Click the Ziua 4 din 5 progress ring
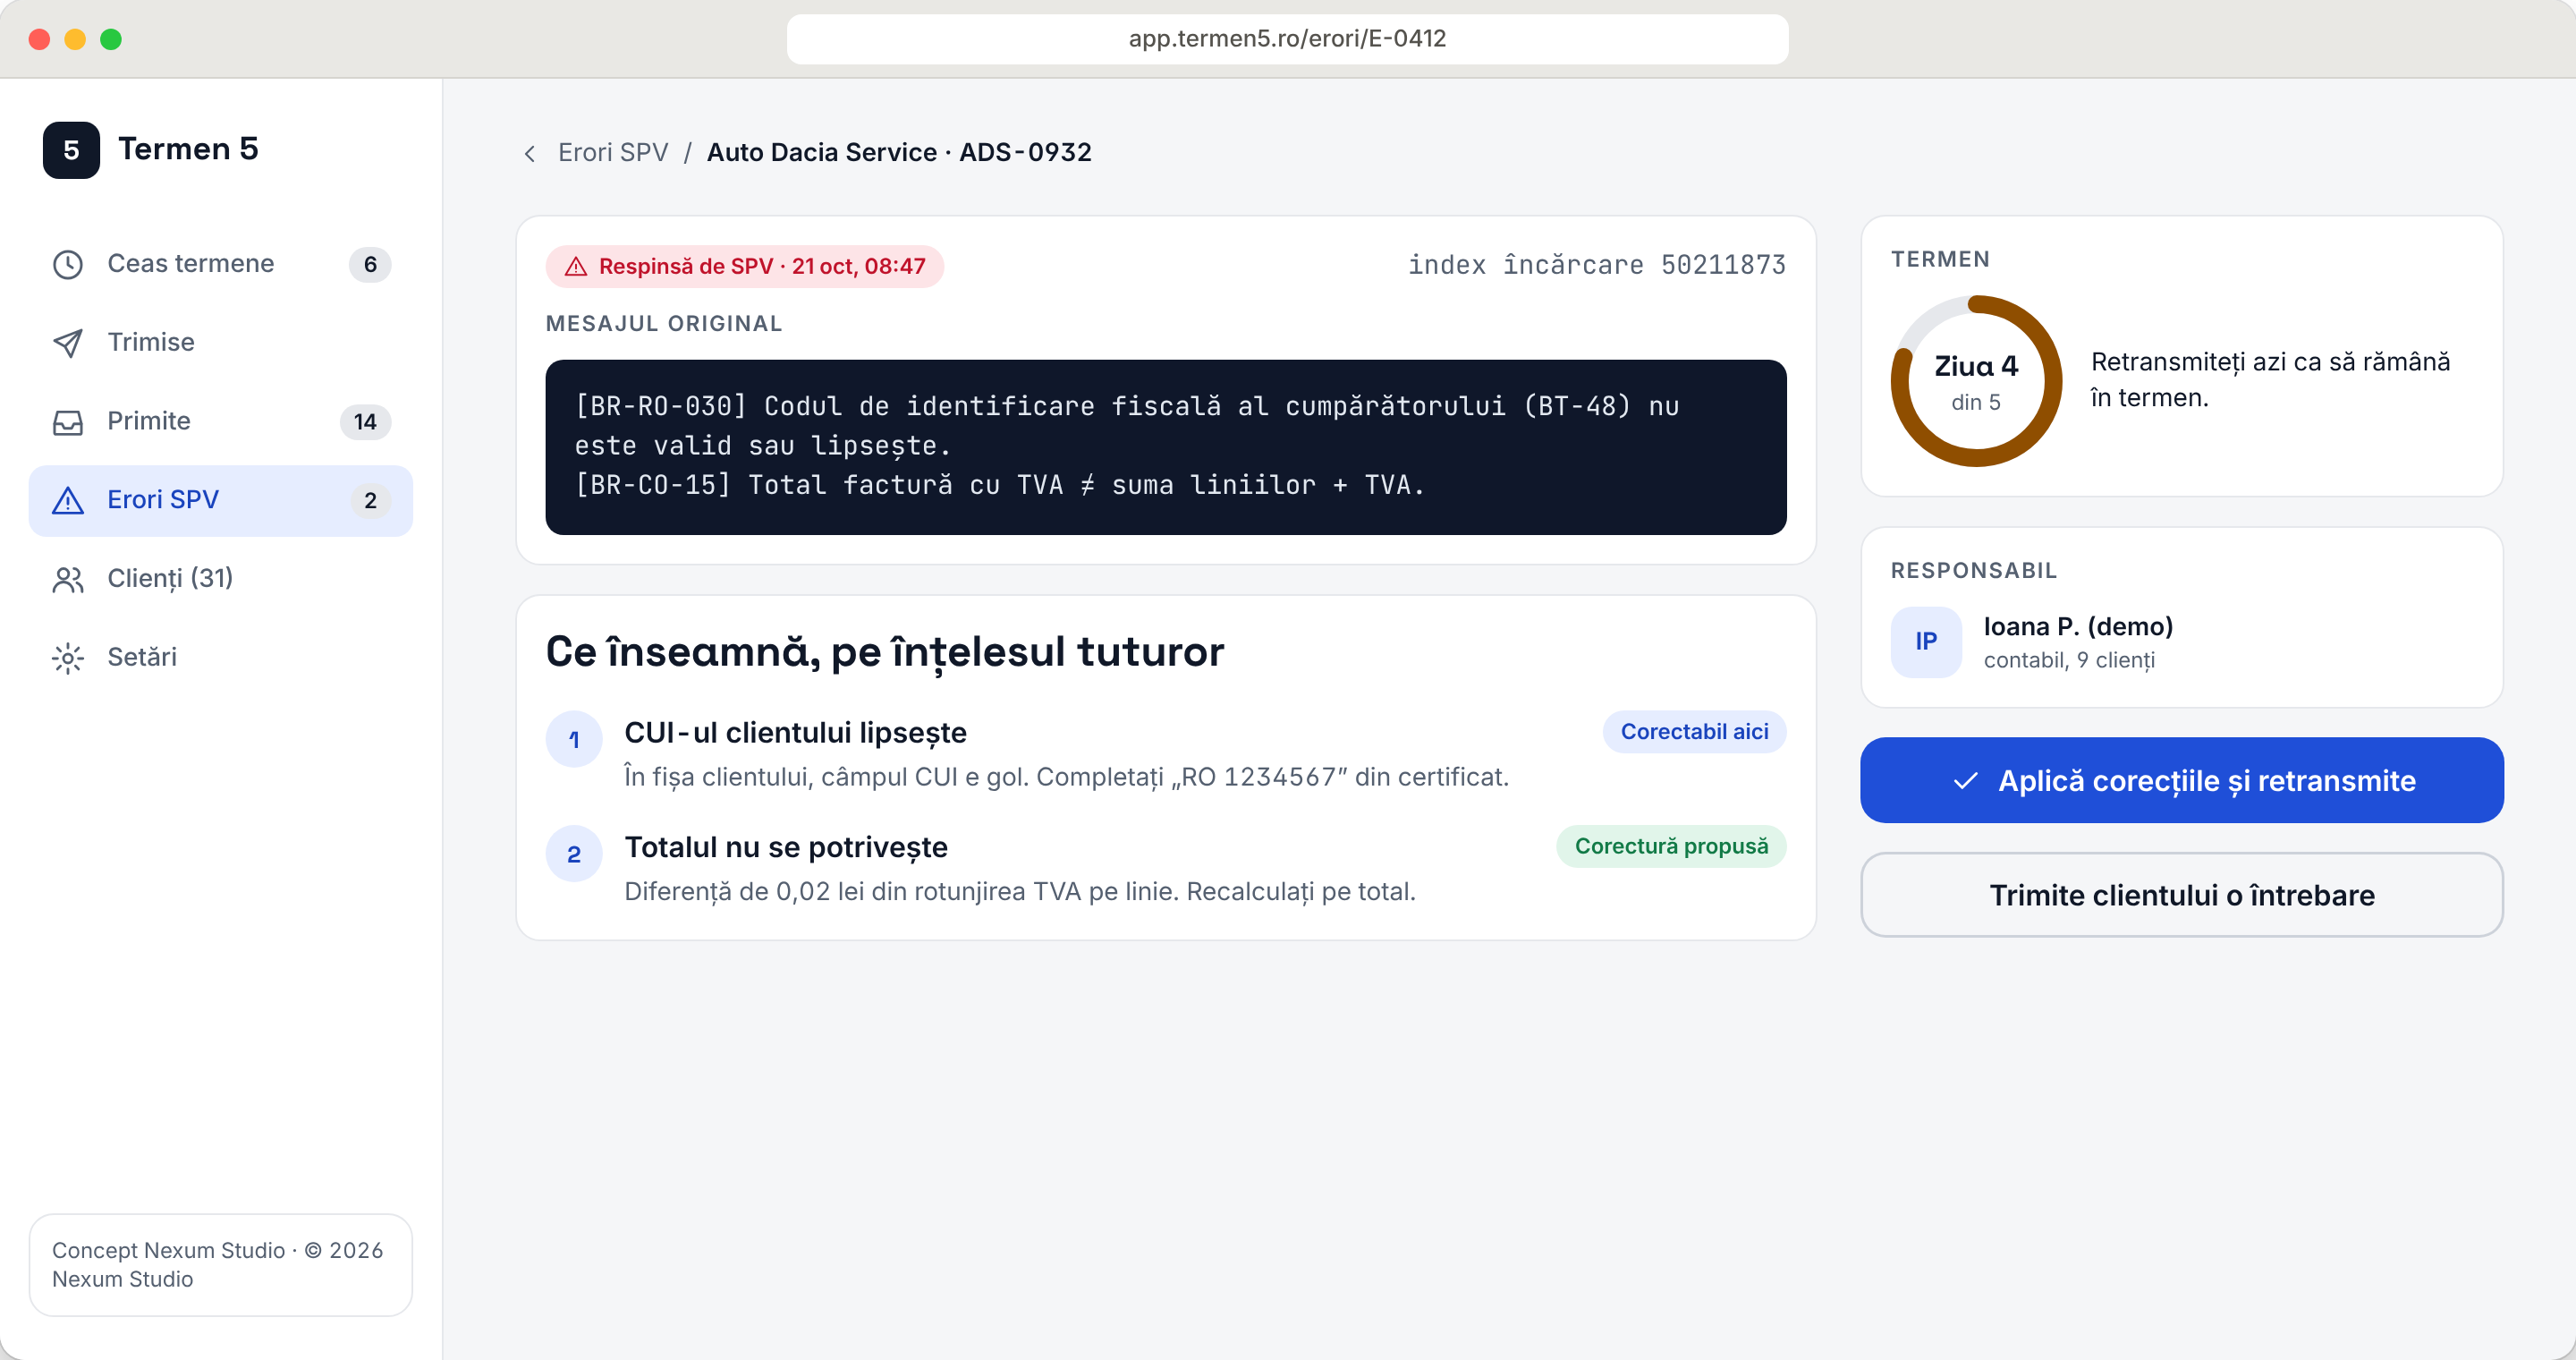 [1976, 381]
